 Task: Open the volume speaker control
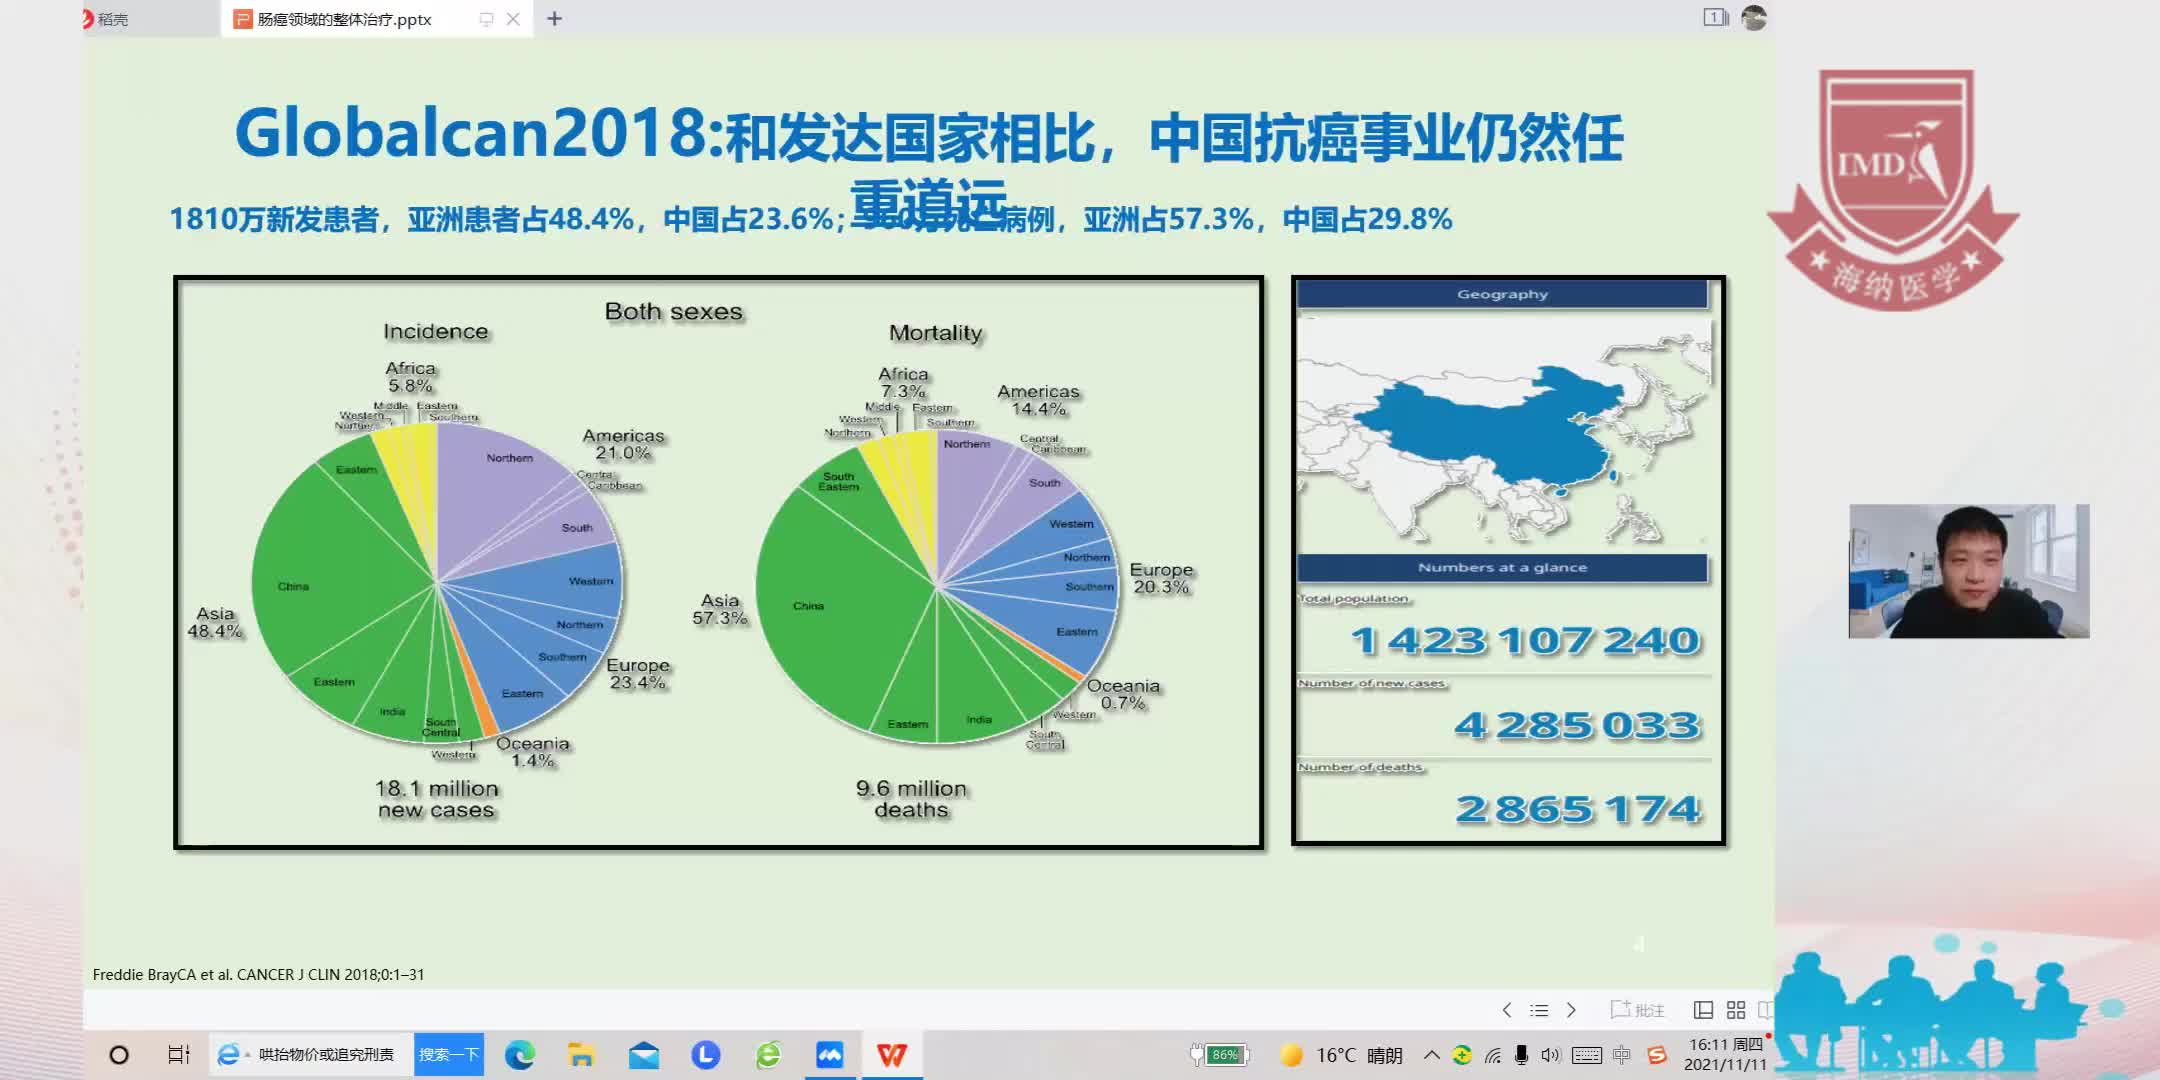click(x=1550, y=1054)
